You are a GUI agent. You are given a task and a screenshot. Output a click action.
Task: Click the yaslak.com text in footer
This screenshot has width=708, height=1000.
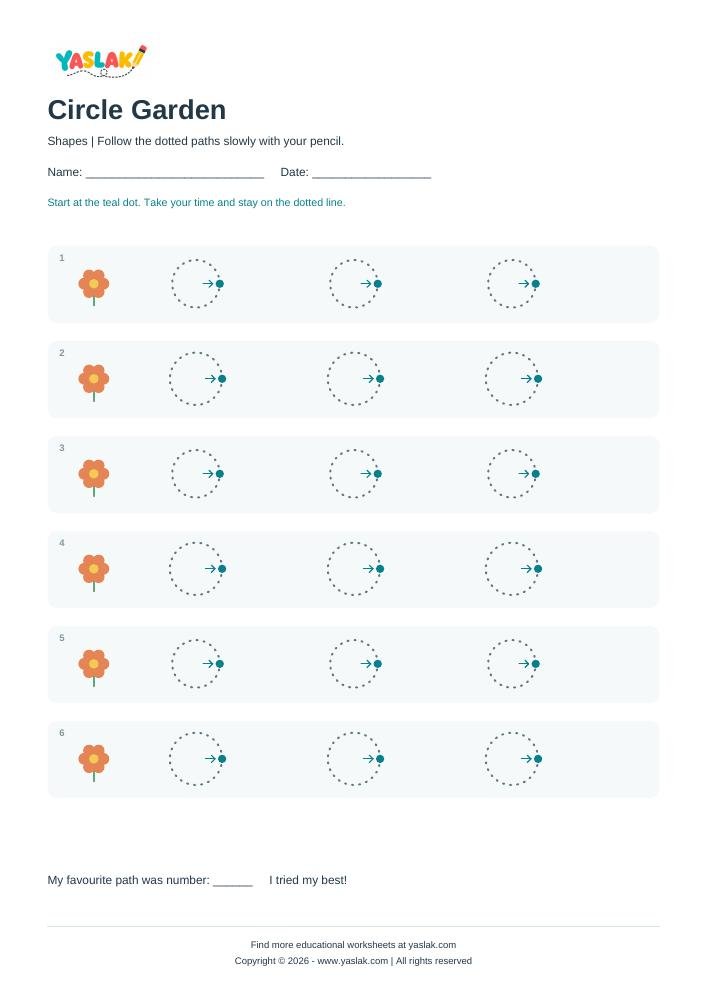(432, 945)
